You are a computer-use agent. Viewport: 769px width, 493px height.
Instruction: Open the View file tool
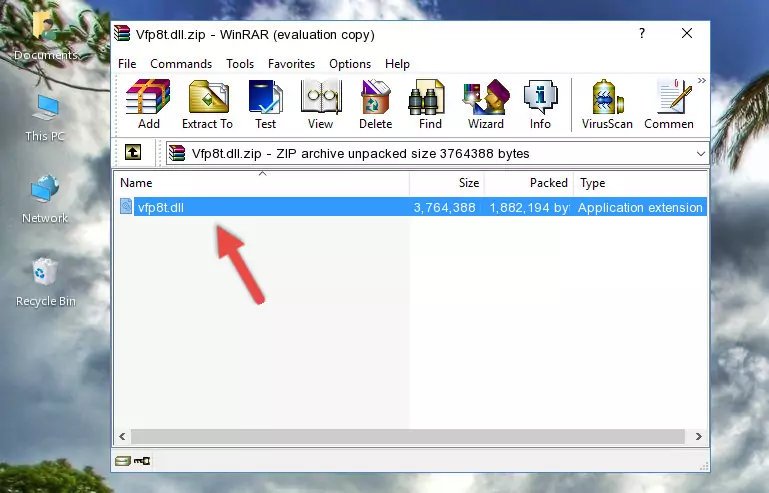[x=321, y=104]
